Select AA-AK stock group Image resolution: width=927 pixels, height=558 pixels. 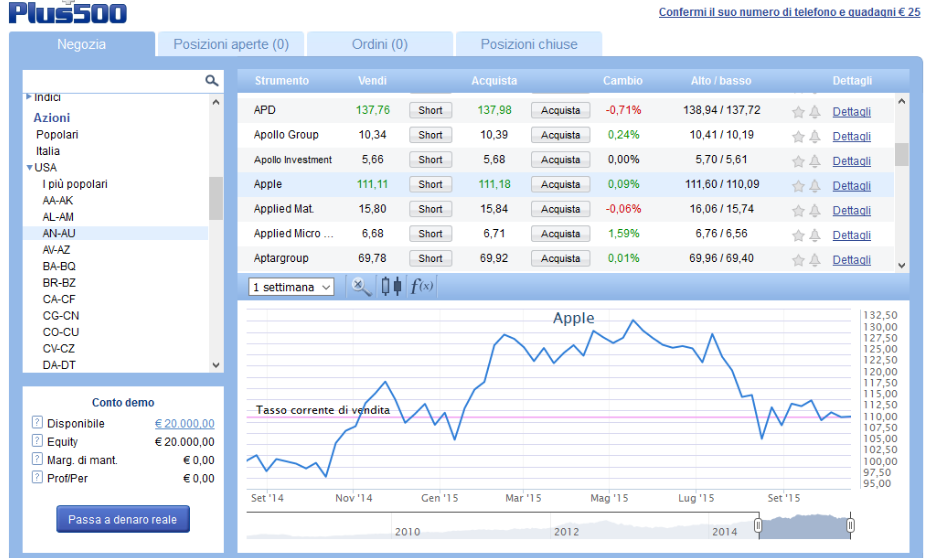(x=58, y=201)
